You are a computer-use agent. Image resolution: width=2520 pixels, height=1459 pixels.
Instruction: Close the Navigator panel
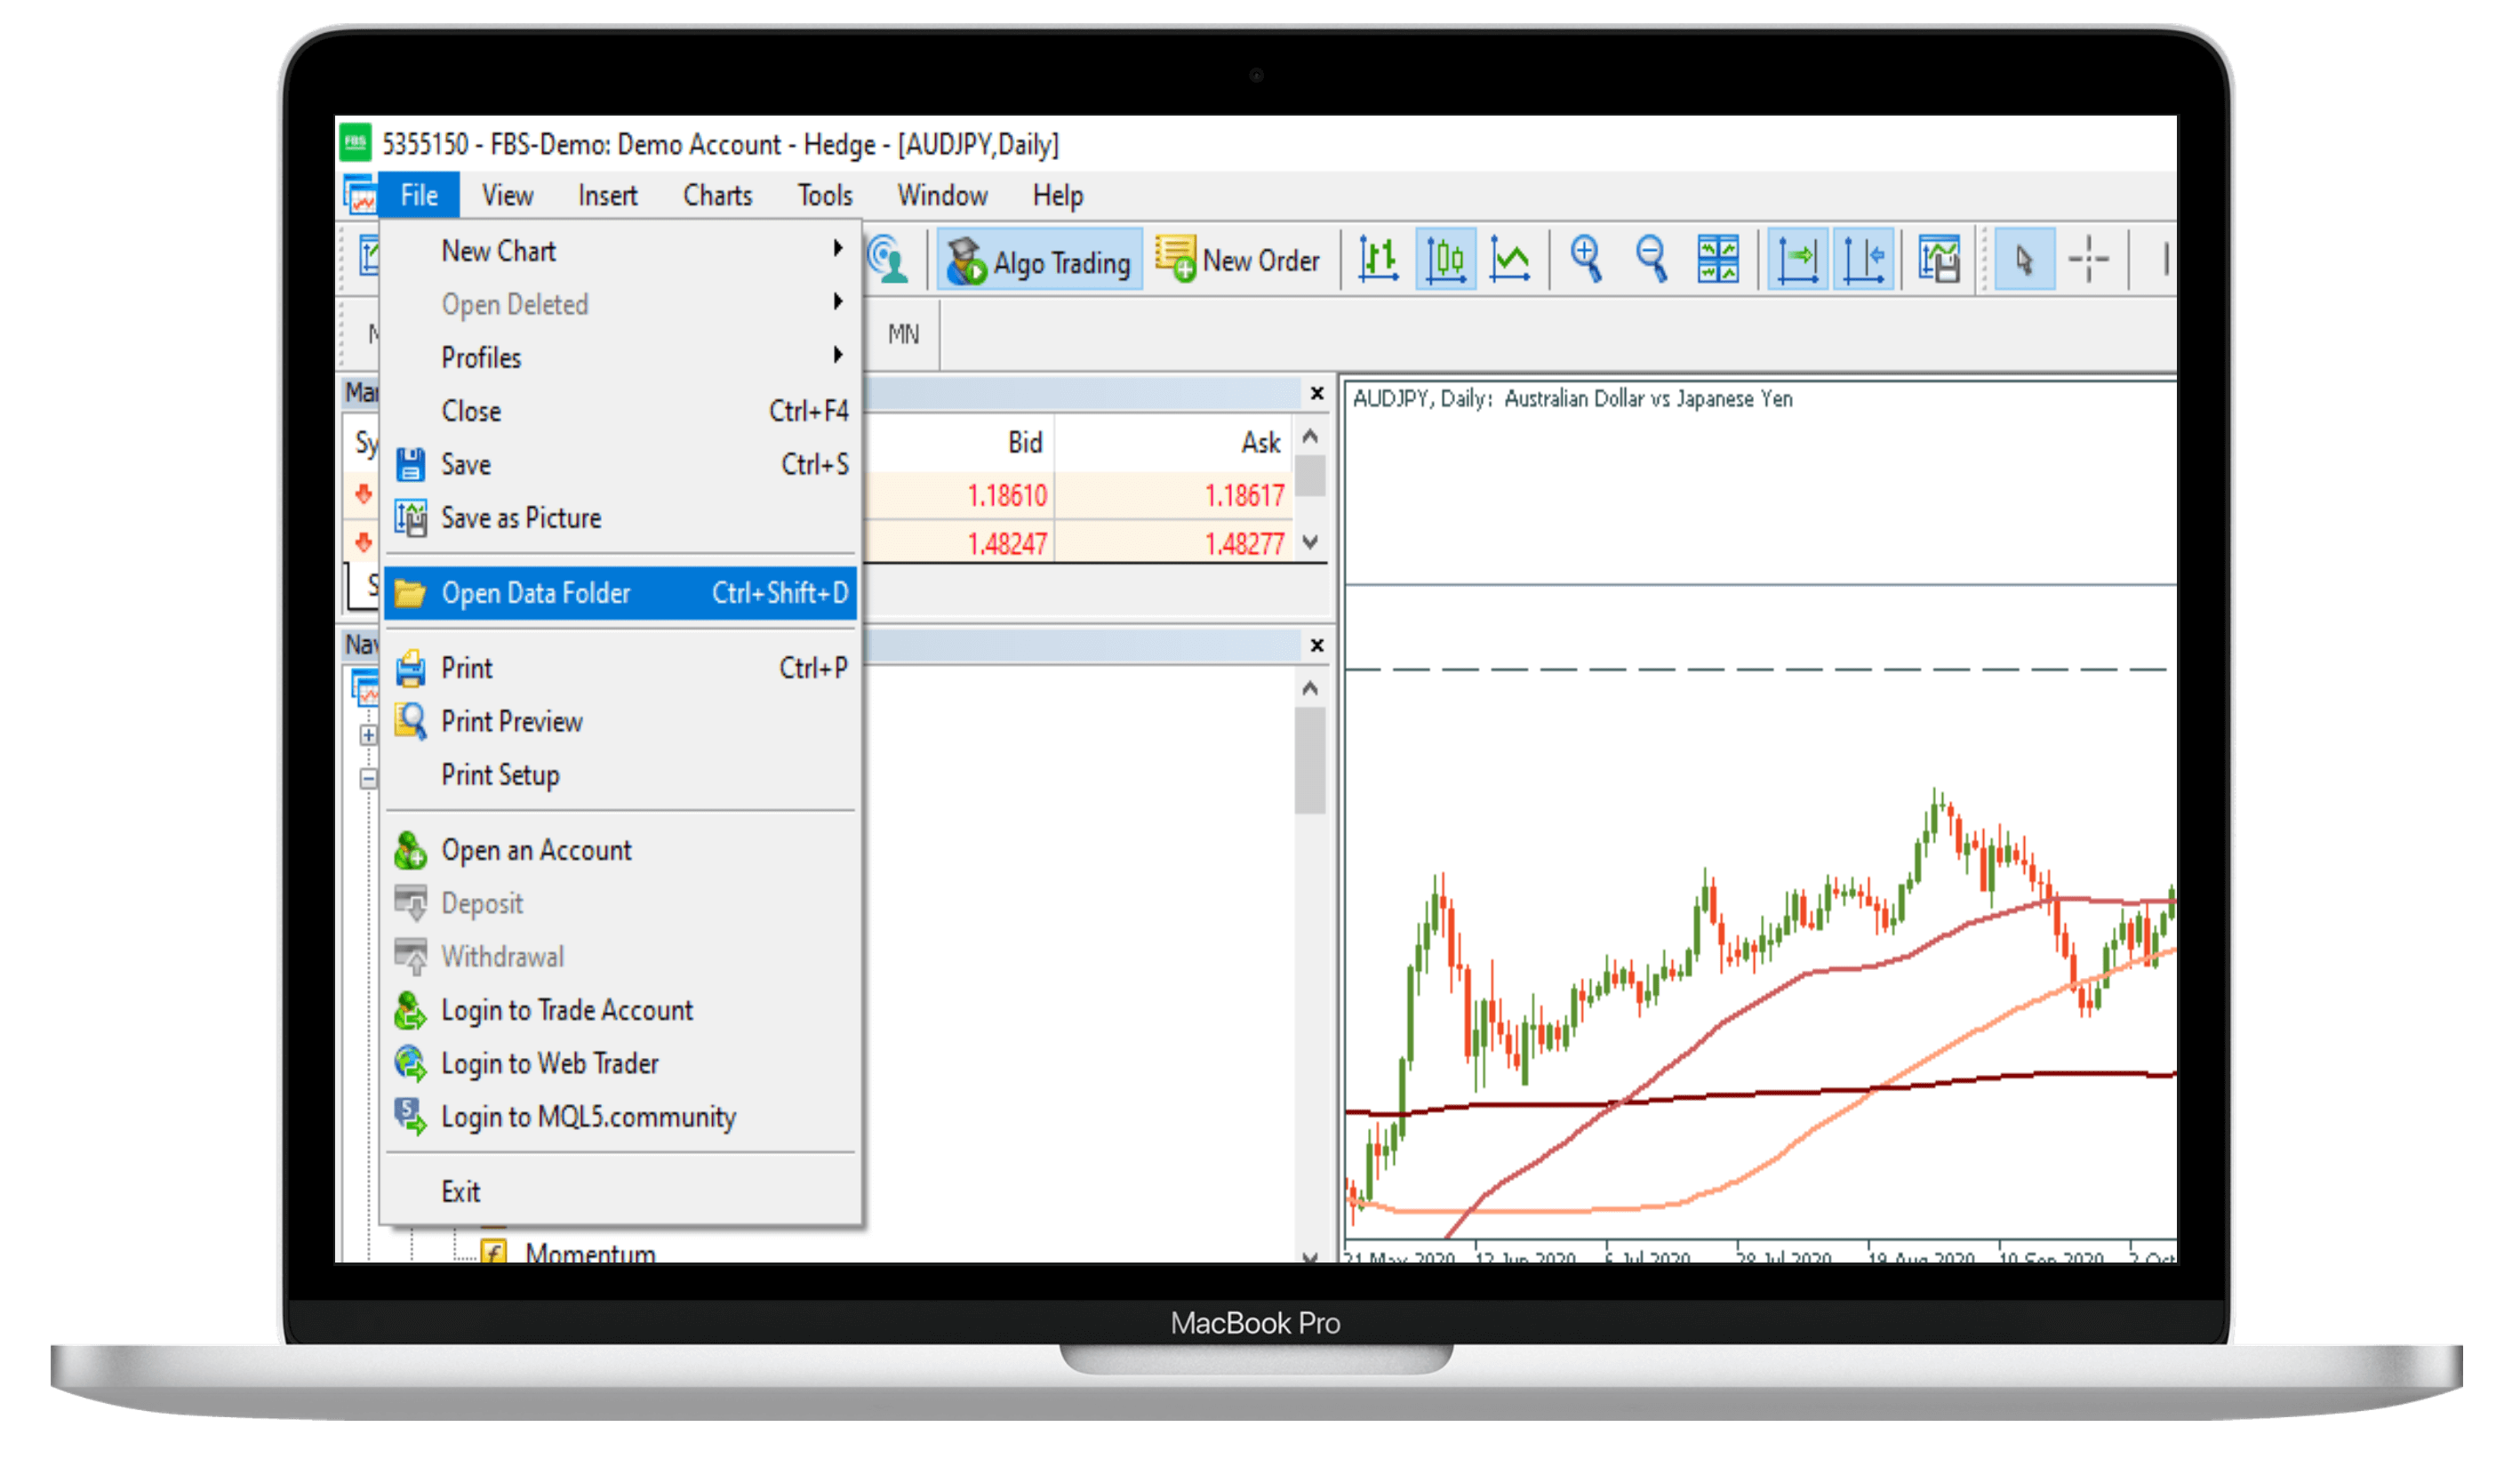coord(1317,646)
